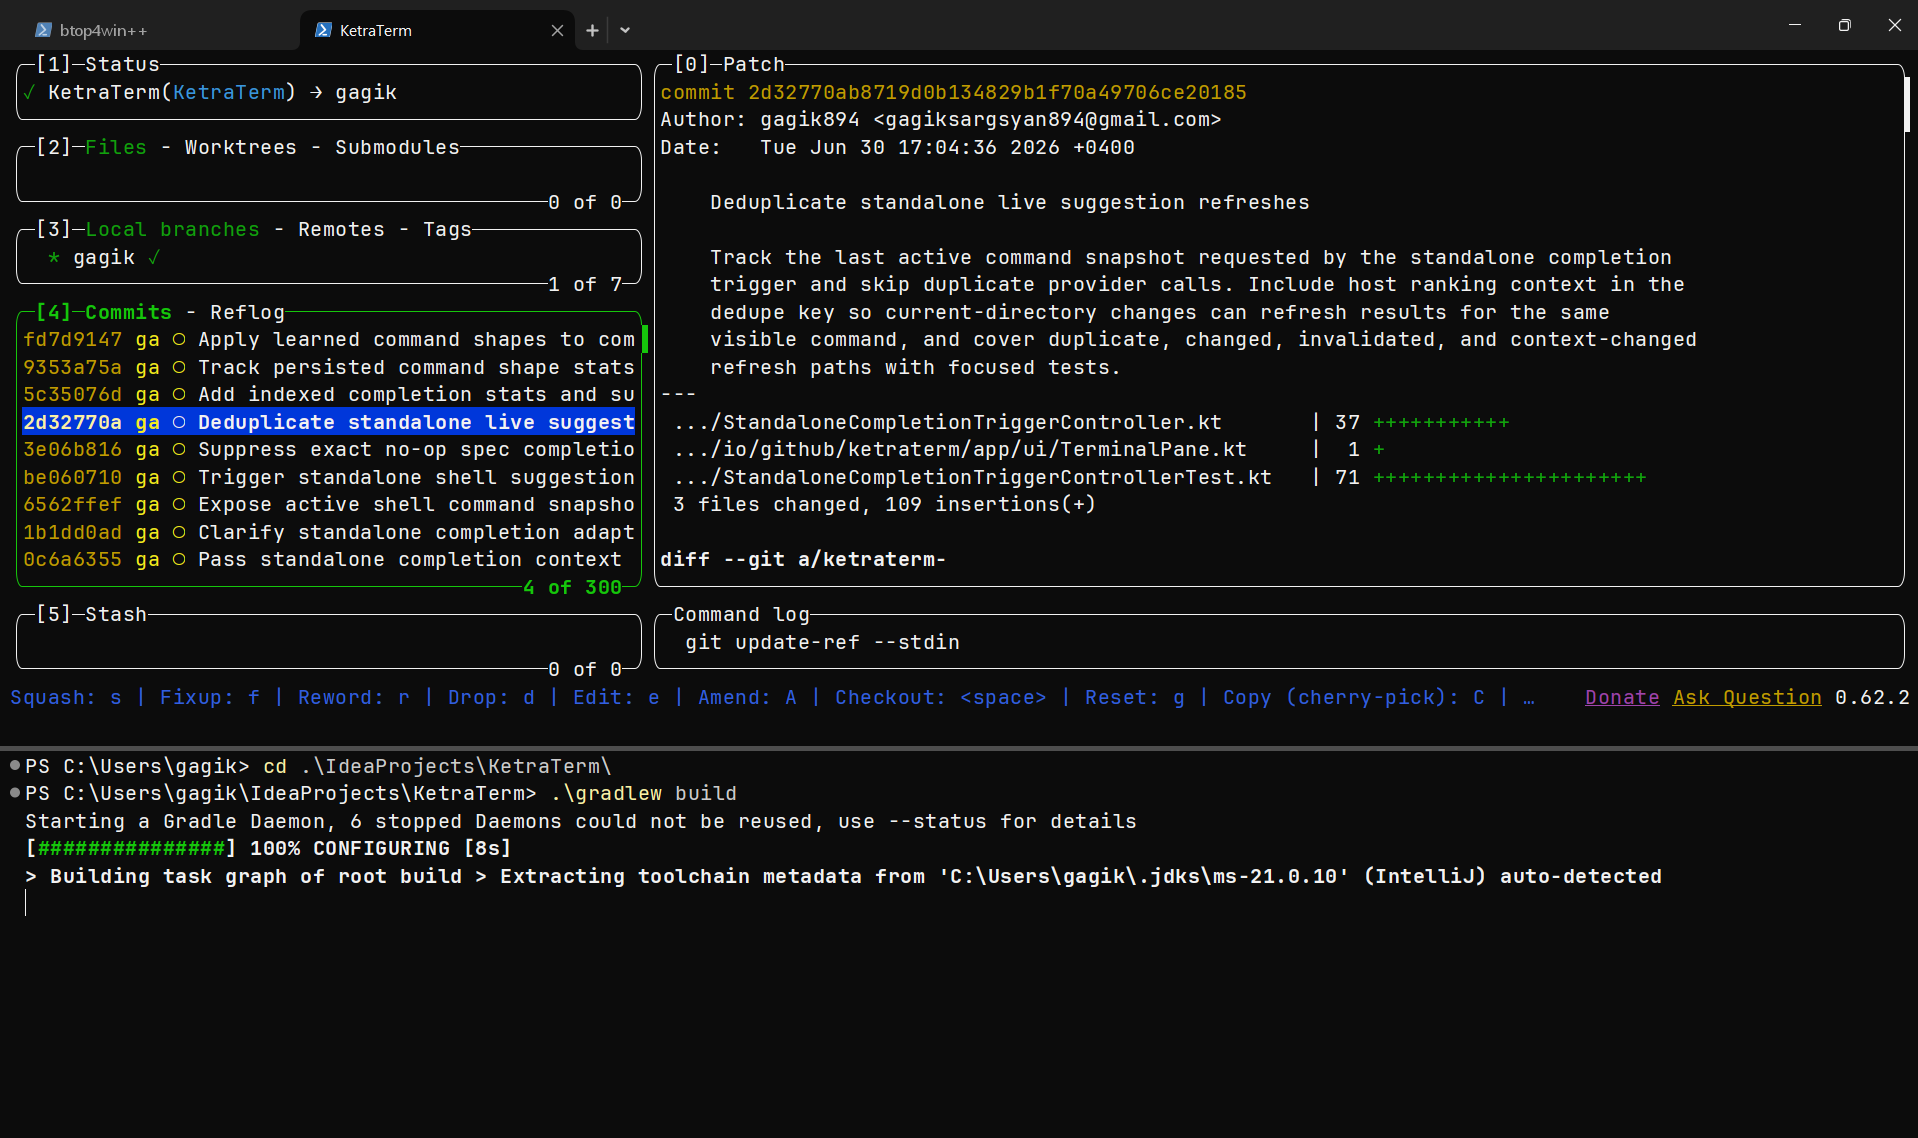Click the commit hash line in Patch panel
Image resolution: width=1918 pixels, height=1138 pixels.
click(x=953, y=92)
